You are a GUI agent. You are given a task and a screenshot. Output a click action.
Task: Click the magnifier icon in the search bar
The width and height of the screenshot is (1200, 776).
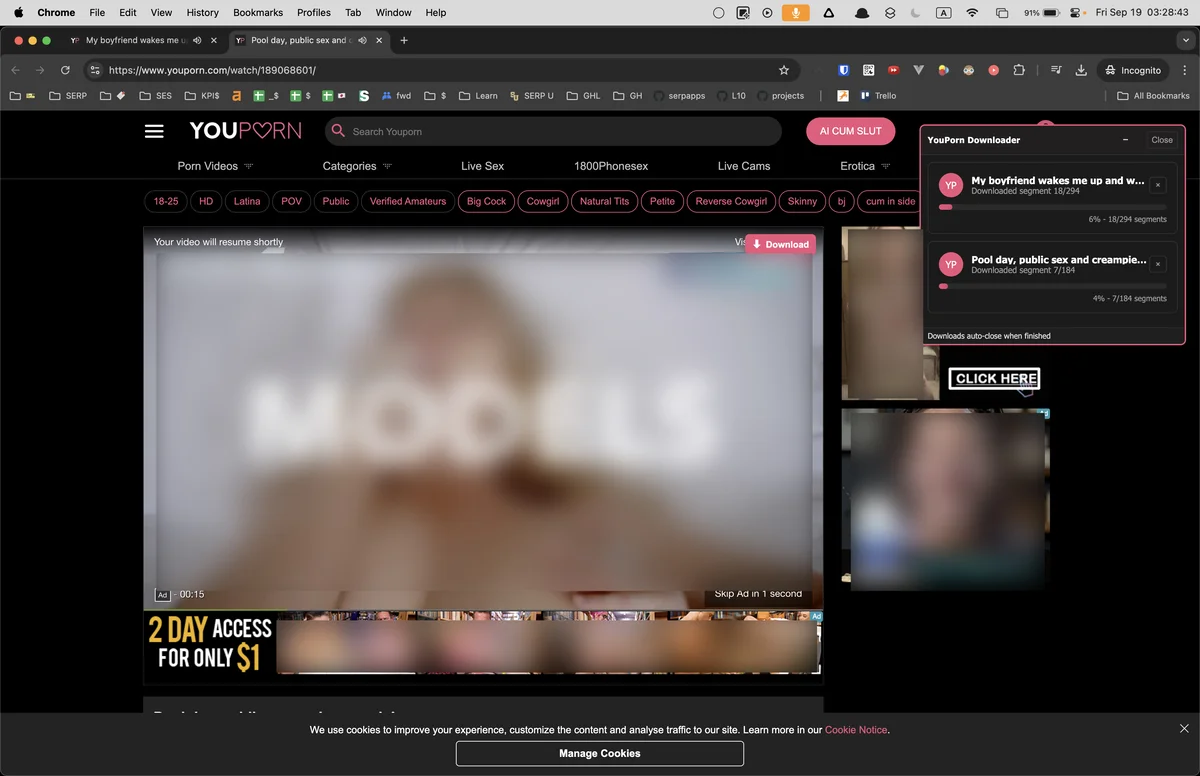click(337, 131)
